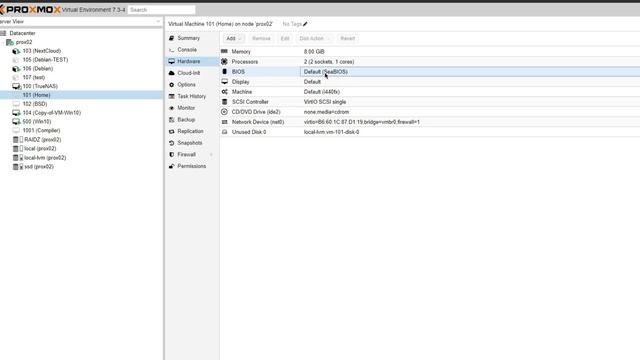This screenshot has height=360, width=640.
Task: Select the Processors hardware row
Action: tap(430, 62)
